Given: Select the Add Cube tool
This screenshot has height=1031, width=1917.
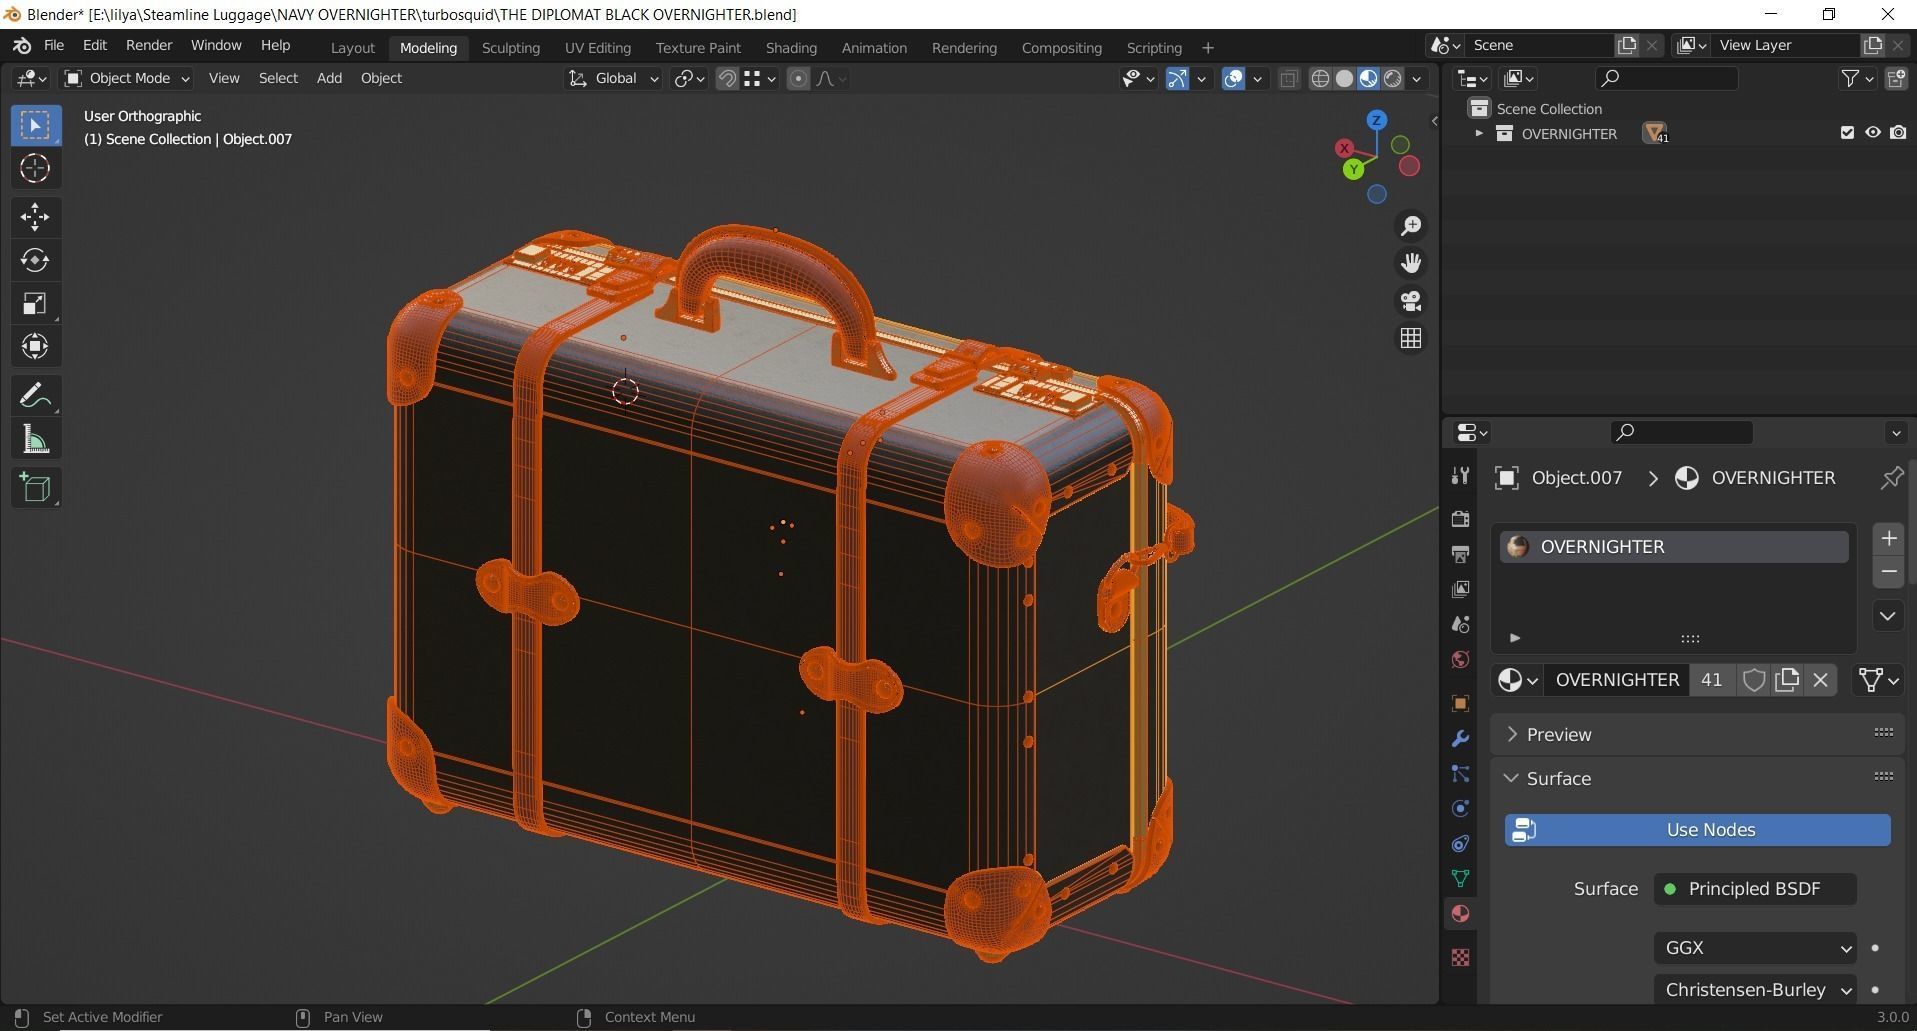Looking at the screenshot, I should (35, 488).
